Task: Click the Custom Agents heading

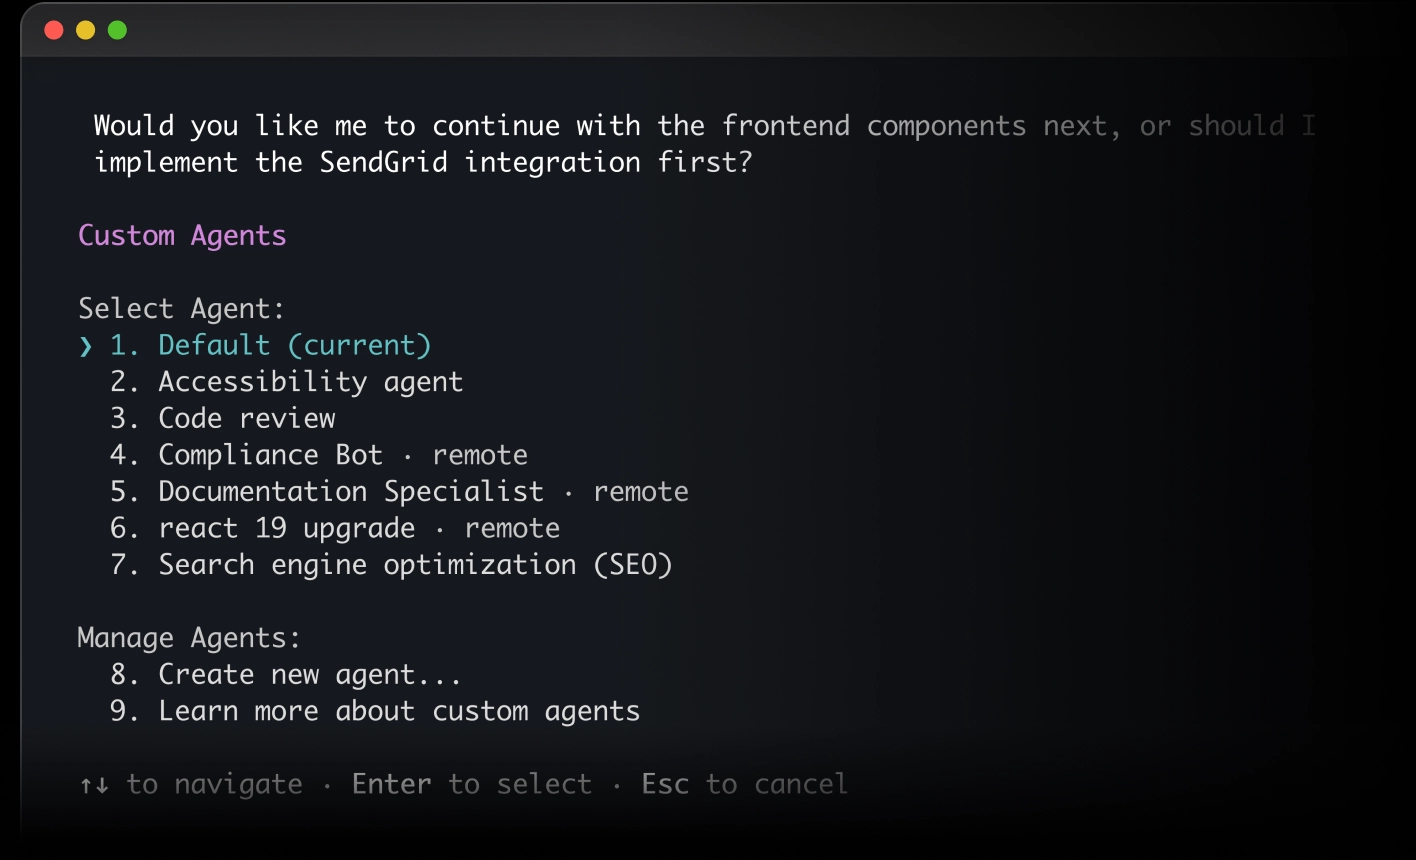Action: pyautogui.click(x=182, y=235)
